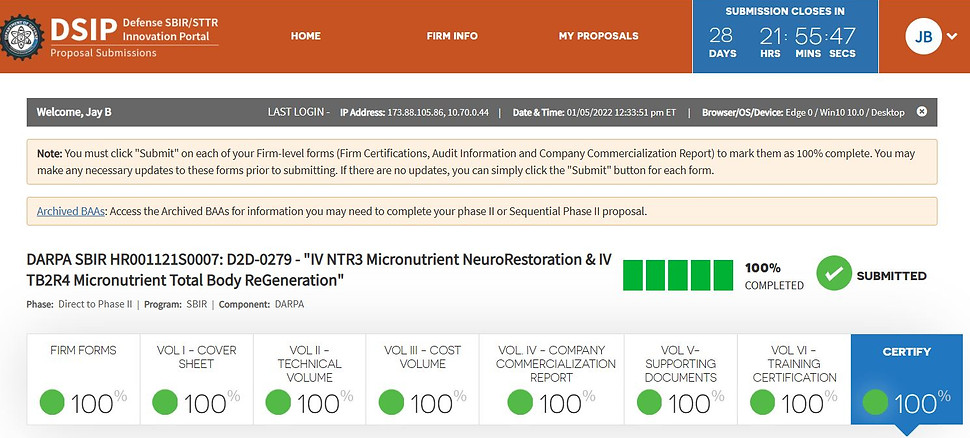Open the VOL I - COVER SHEET tab
This screenshot has height=438, width=970.
(196, 379)
